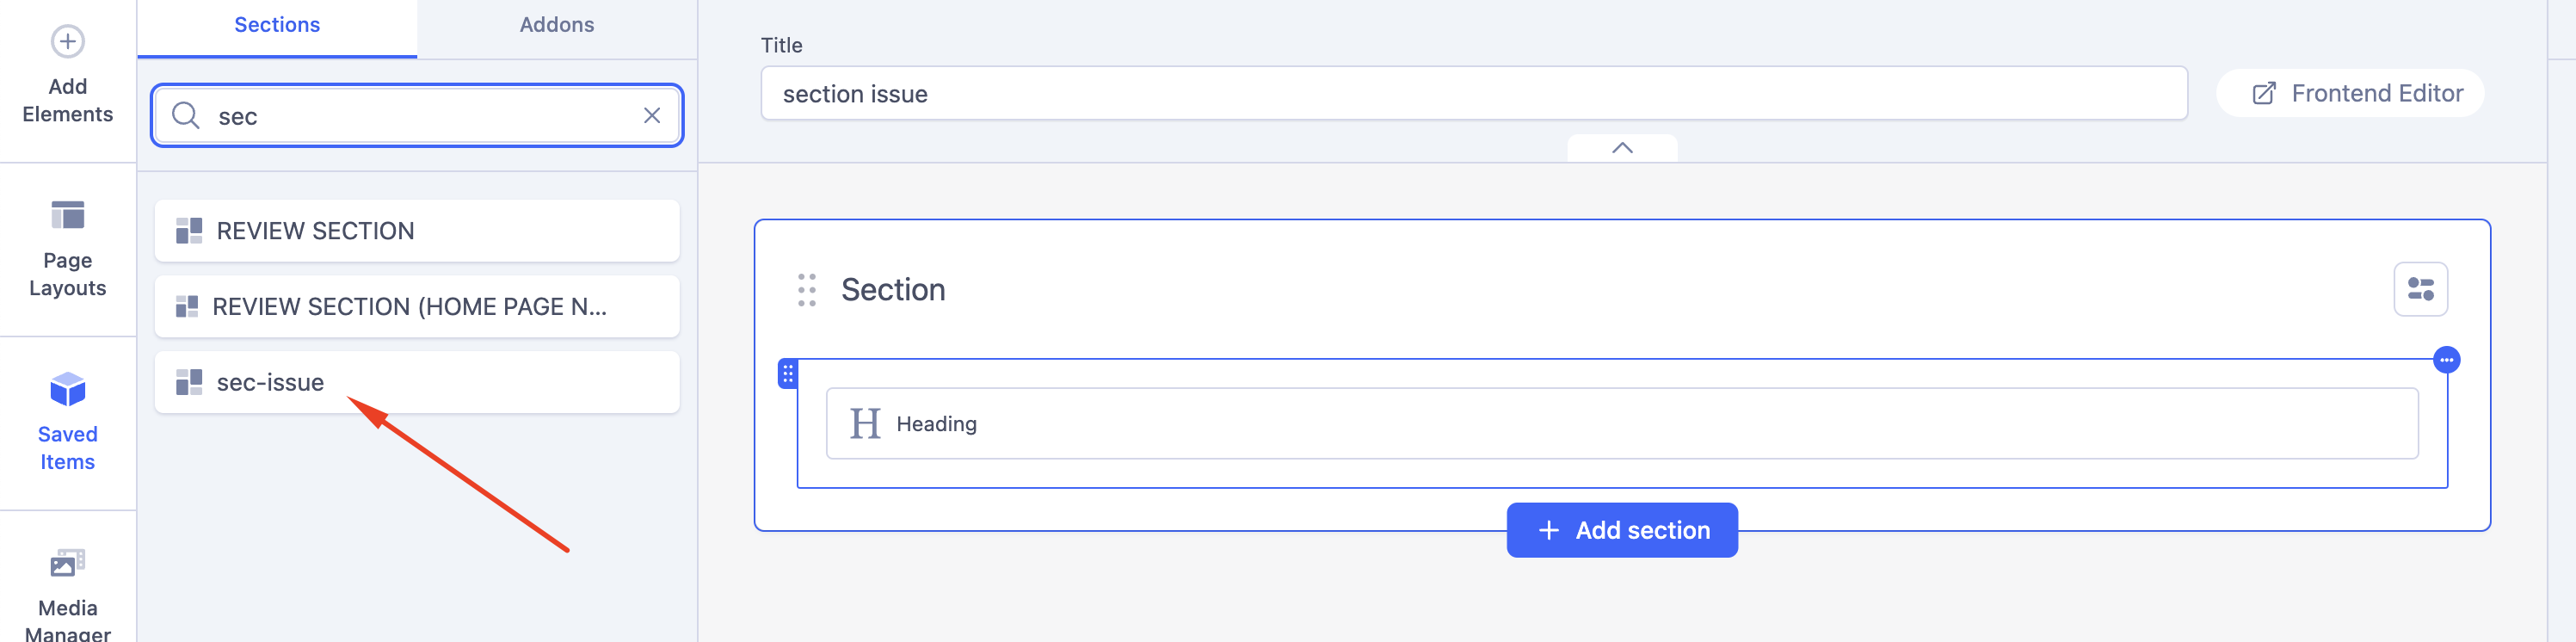
Task: Open the Media Manager
Action: point(67,592)
